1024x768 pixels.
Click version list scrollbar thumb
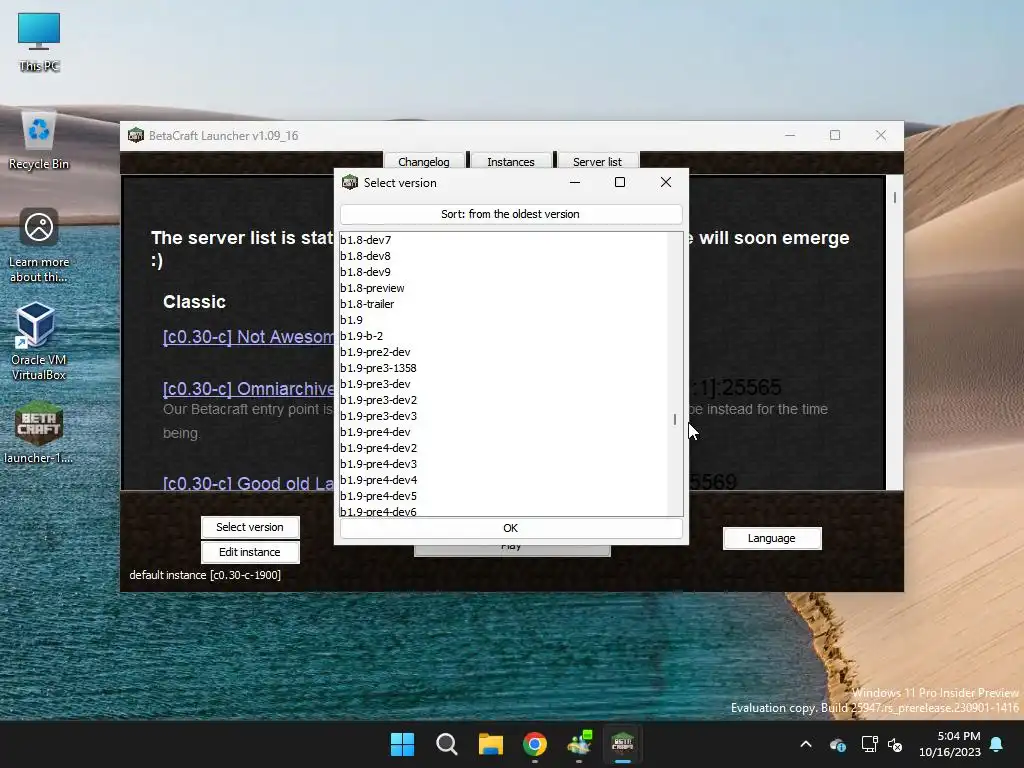click(675, 419)
